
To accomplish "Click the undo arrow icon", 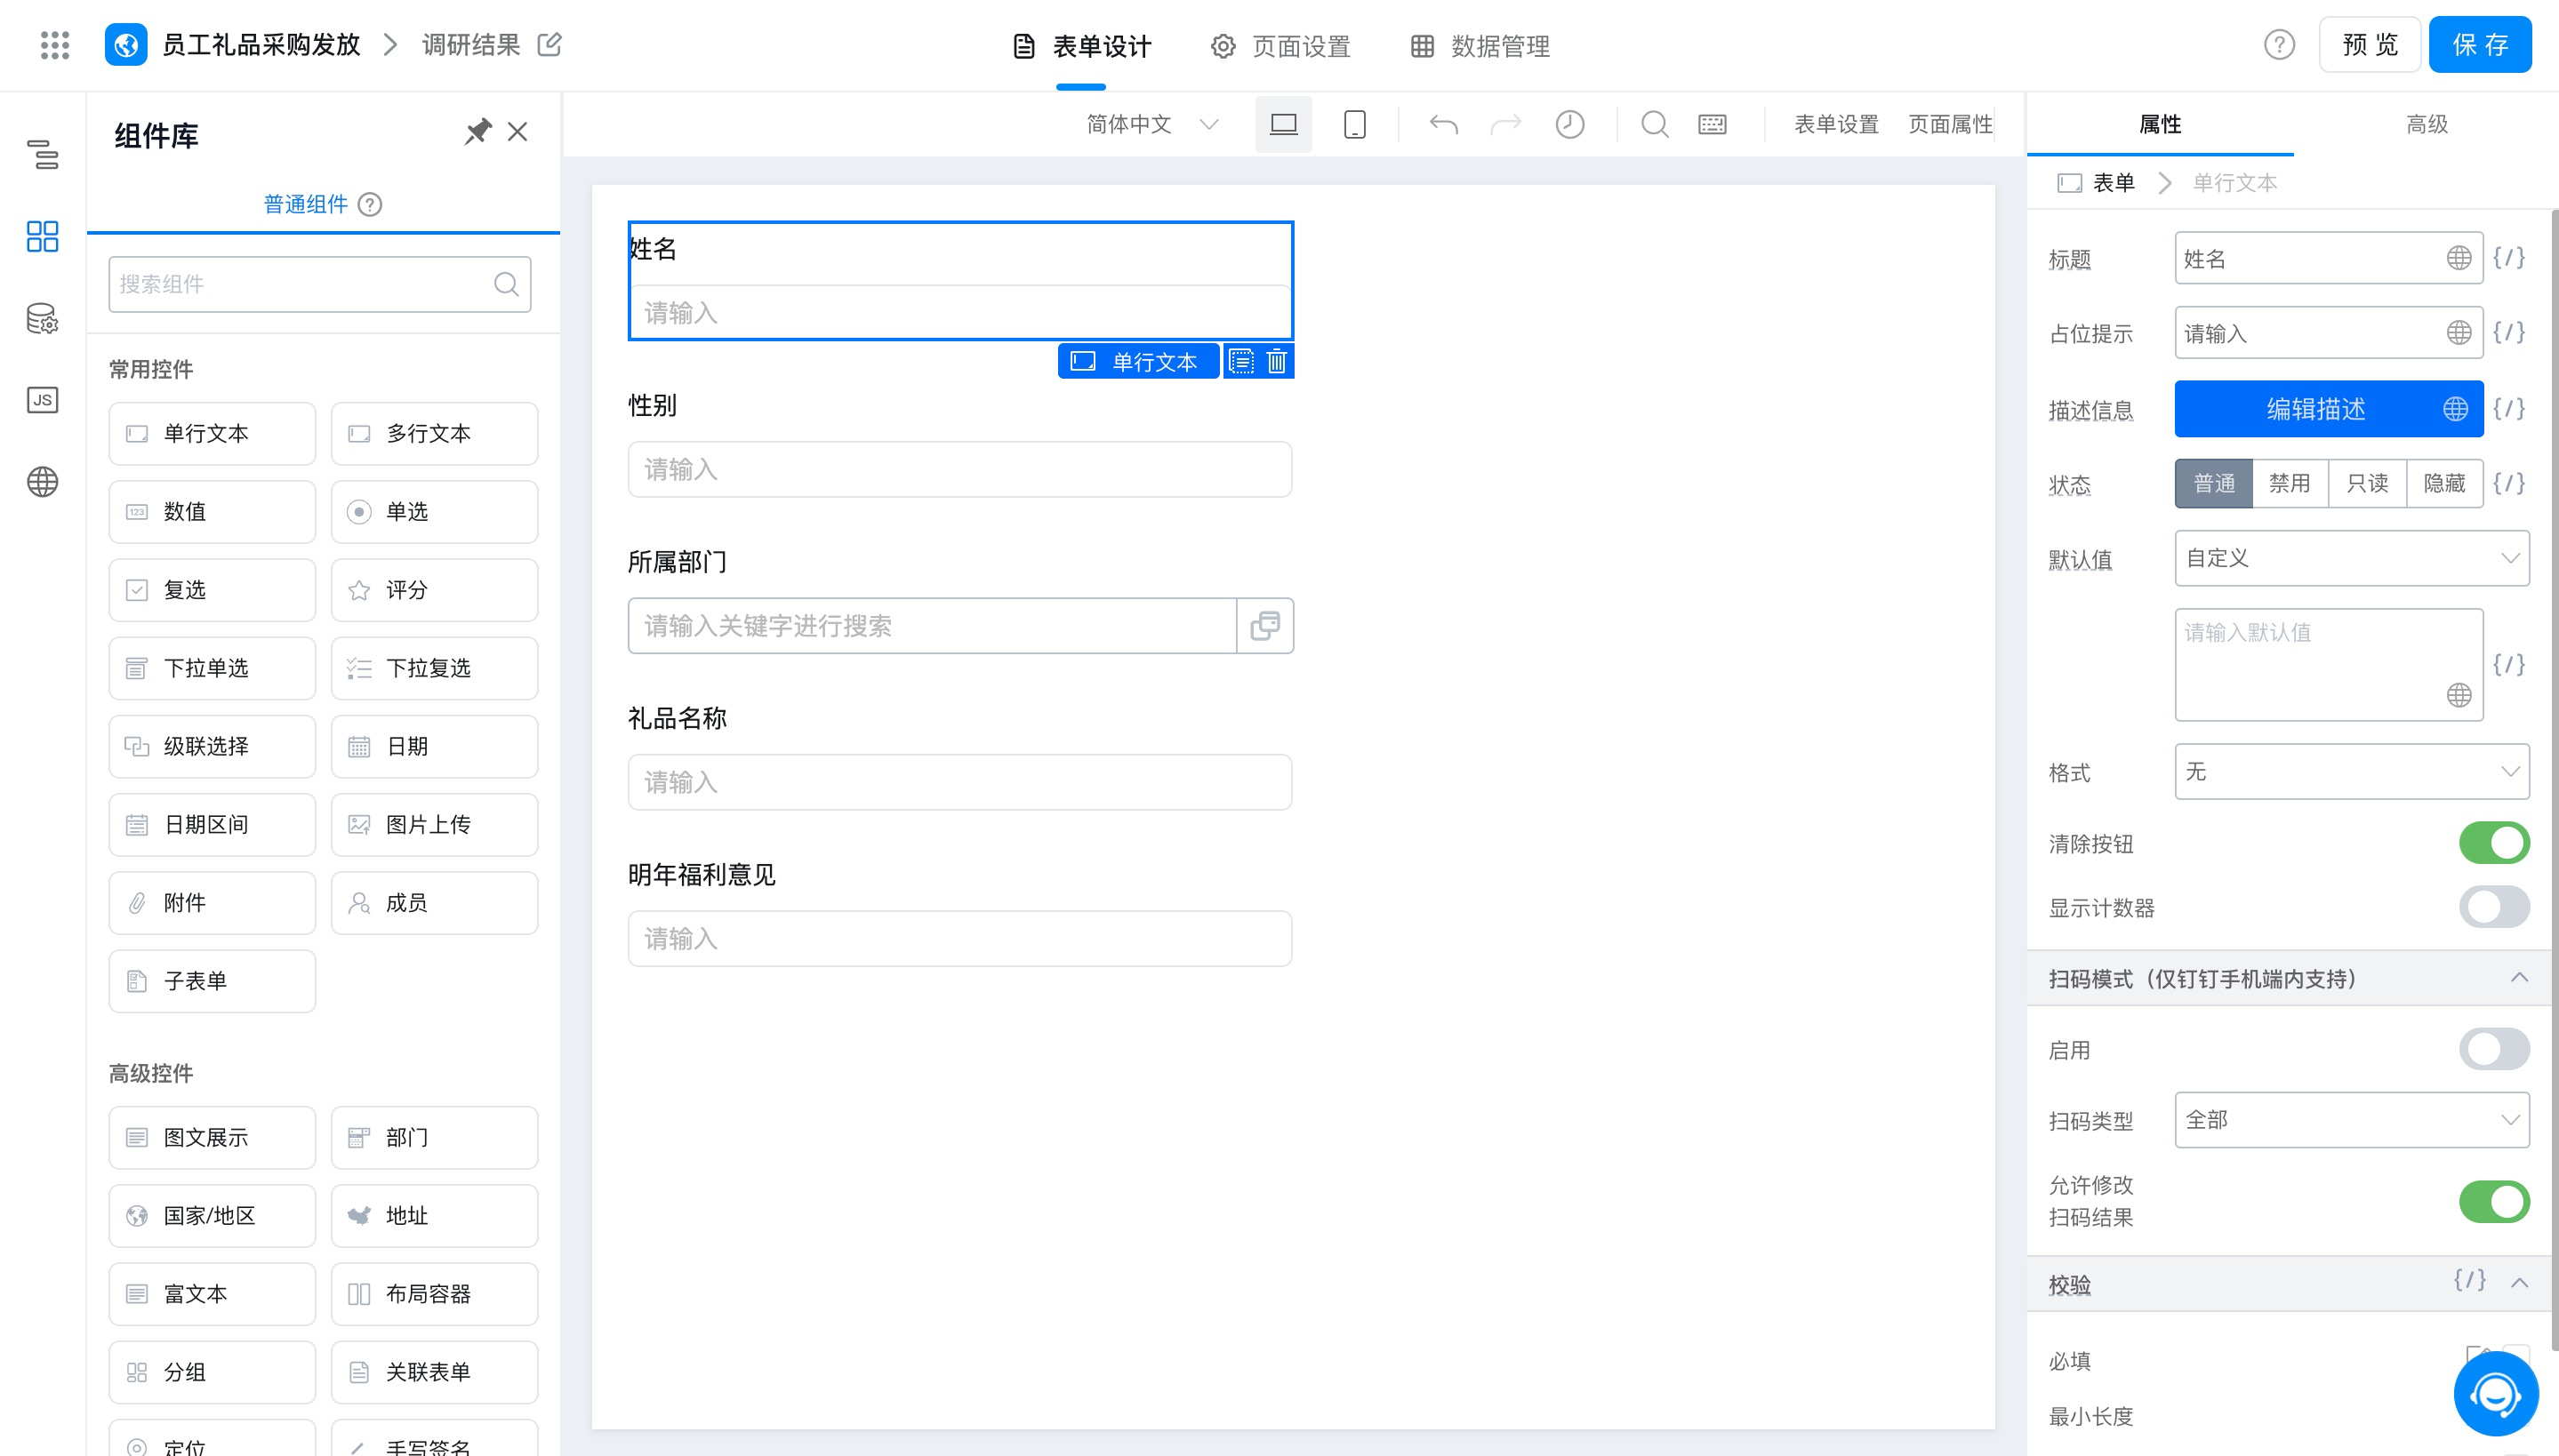I will point(1443,124).
